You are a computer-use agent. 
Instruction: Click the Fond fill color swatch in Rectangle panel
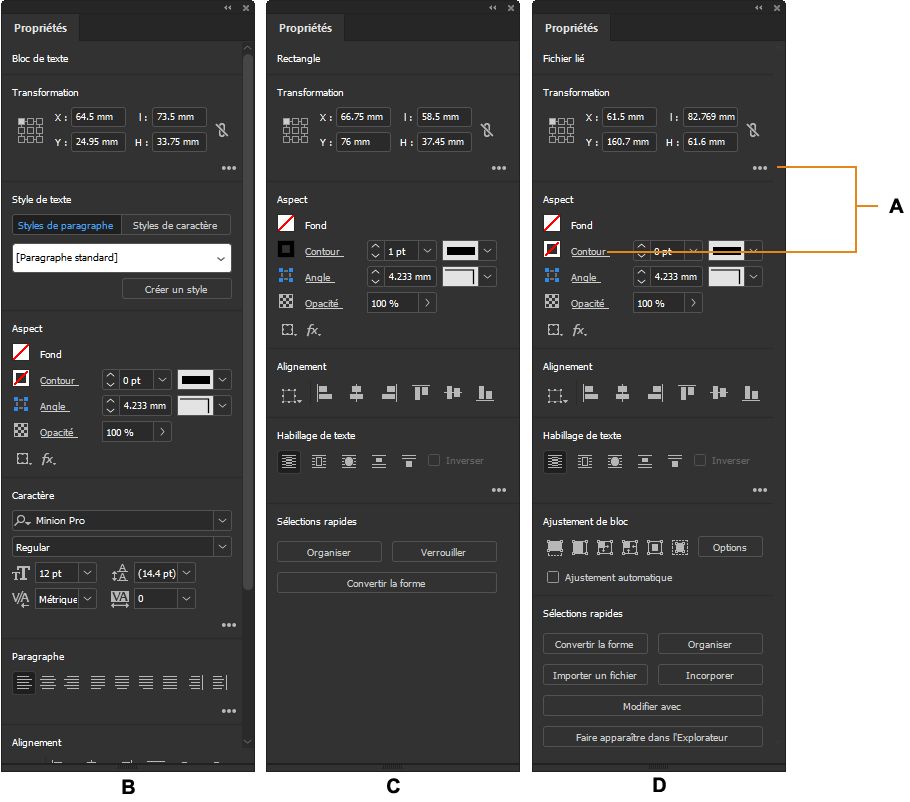click(x=286, y=223)
